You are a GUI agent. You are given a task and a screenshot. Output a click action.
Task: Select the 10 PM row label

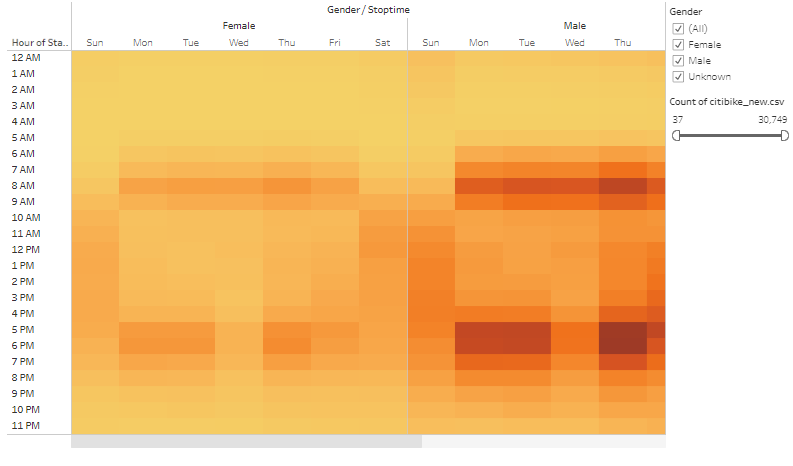(26, 410)
